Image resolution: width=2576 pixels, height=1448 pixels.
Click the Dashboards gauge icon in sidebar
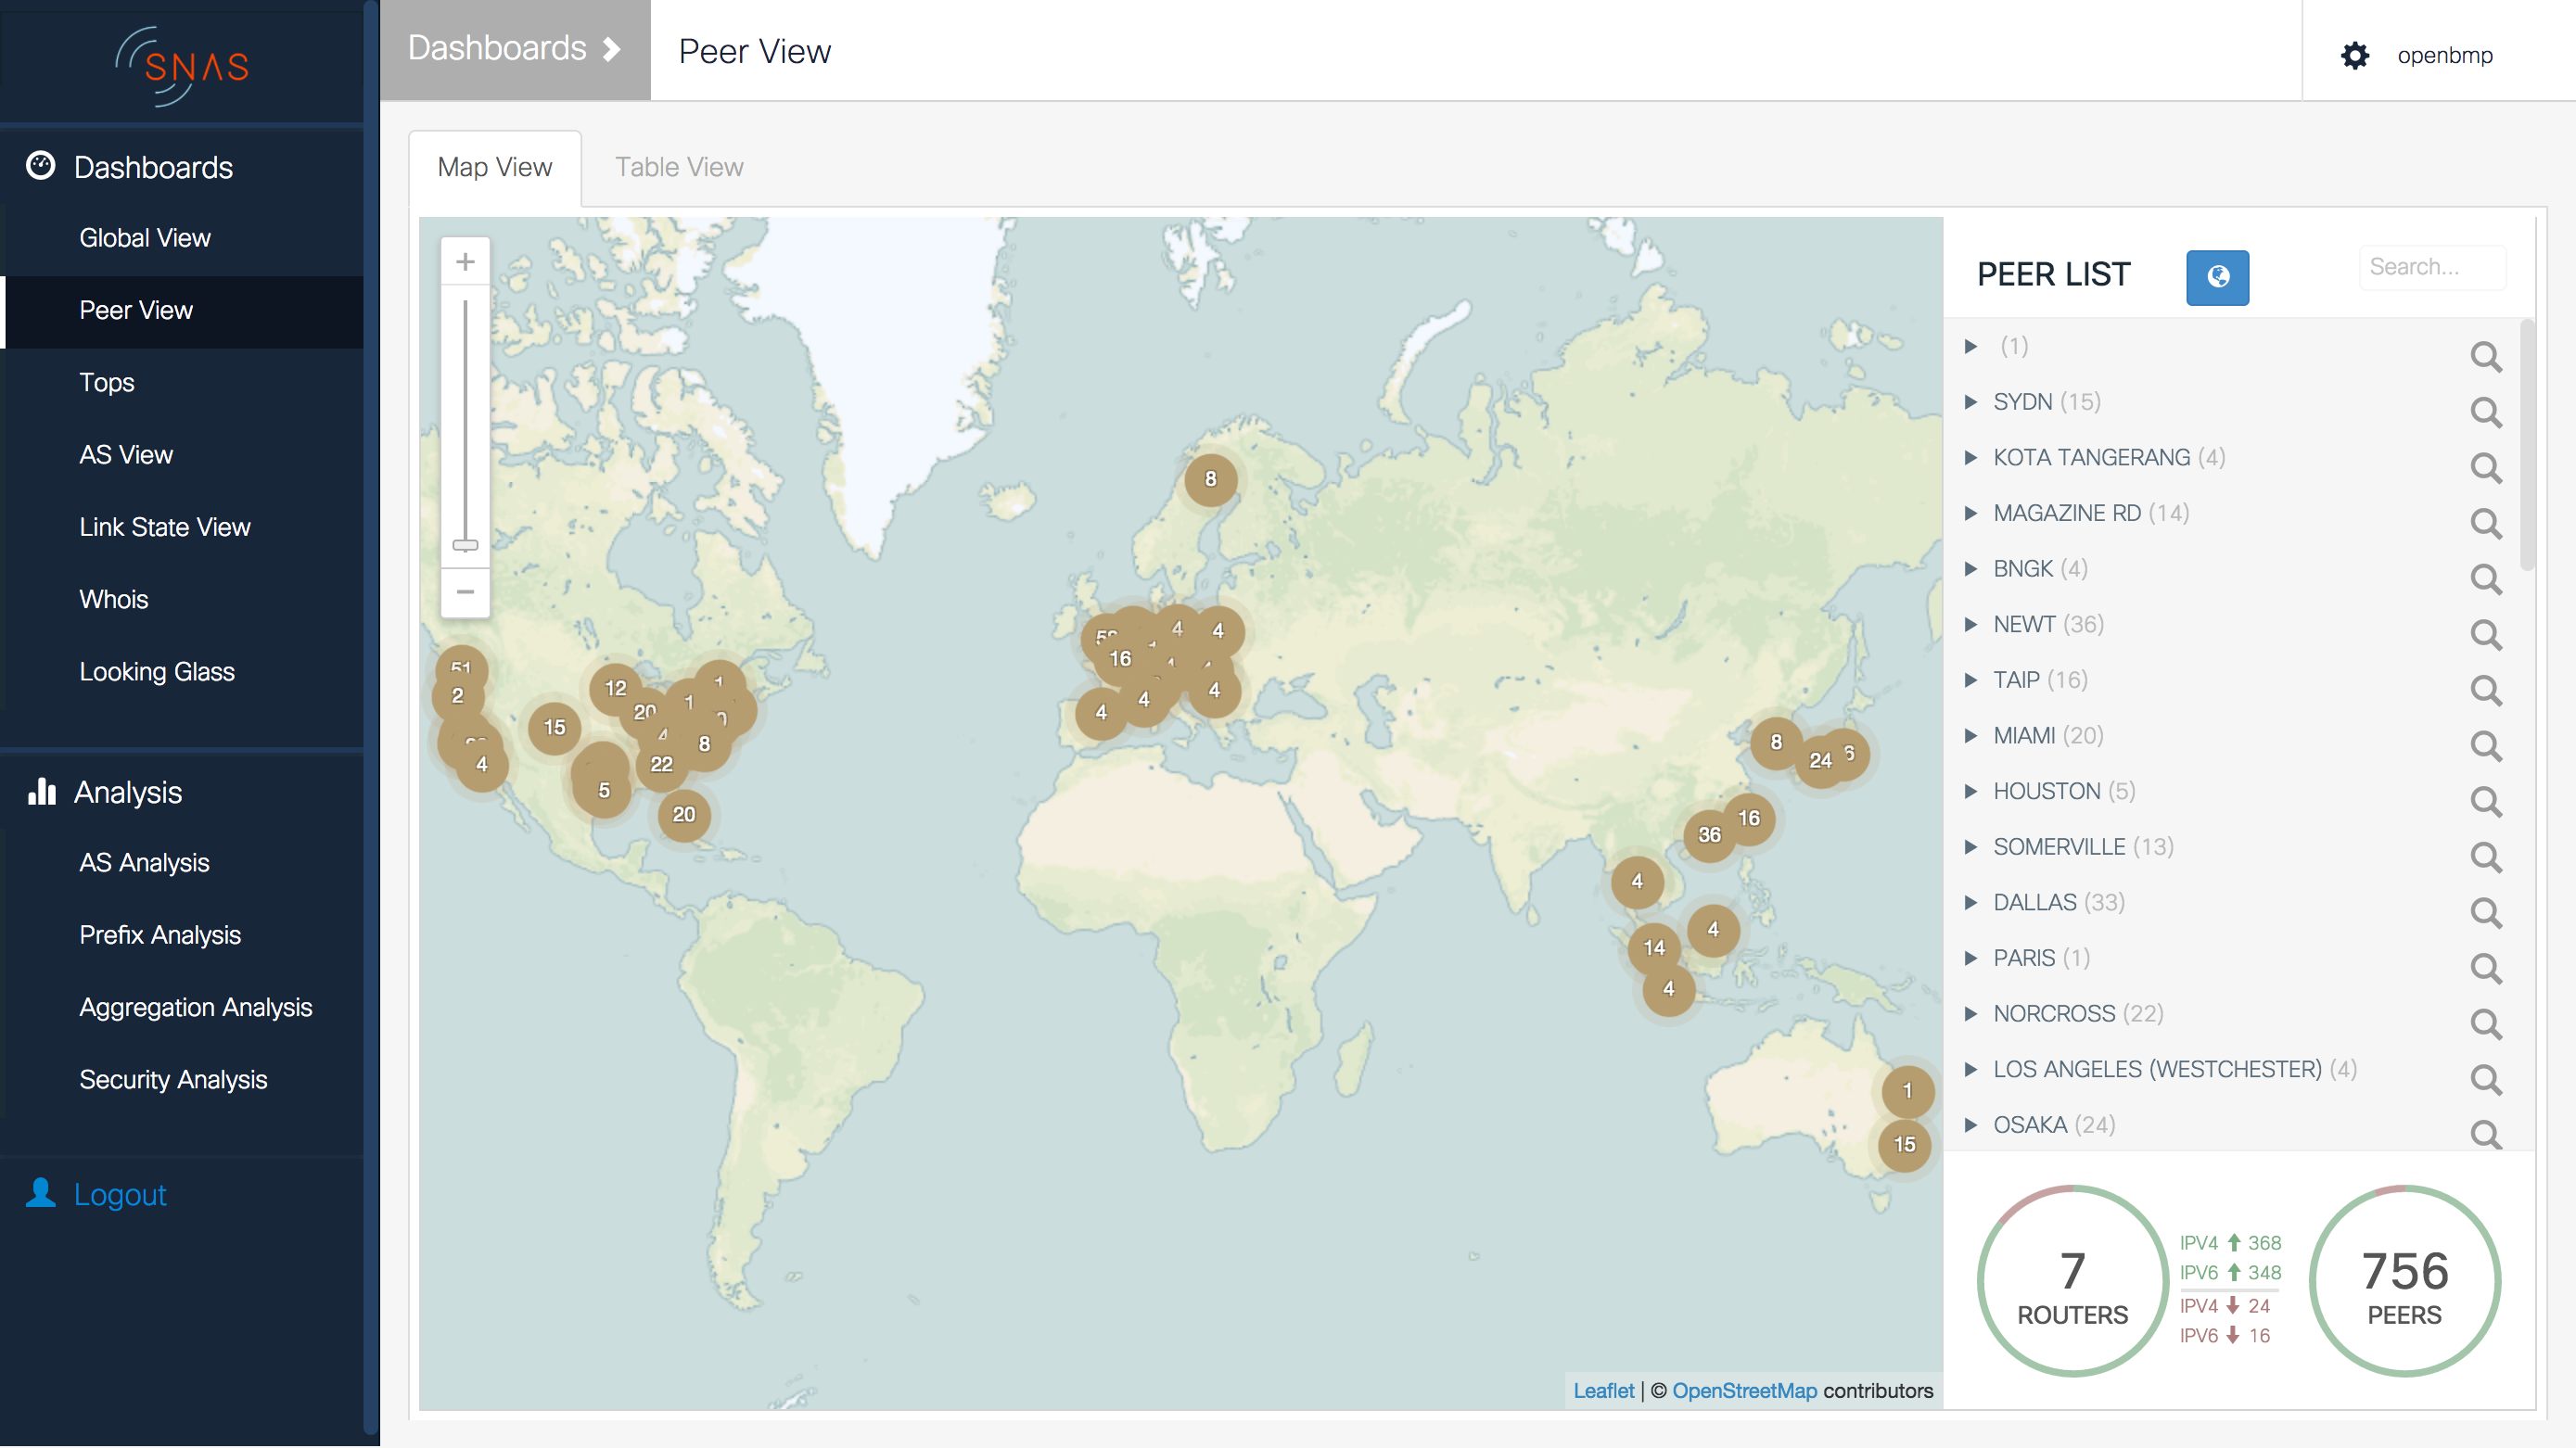pyautogui.click(x=40, y=166)
